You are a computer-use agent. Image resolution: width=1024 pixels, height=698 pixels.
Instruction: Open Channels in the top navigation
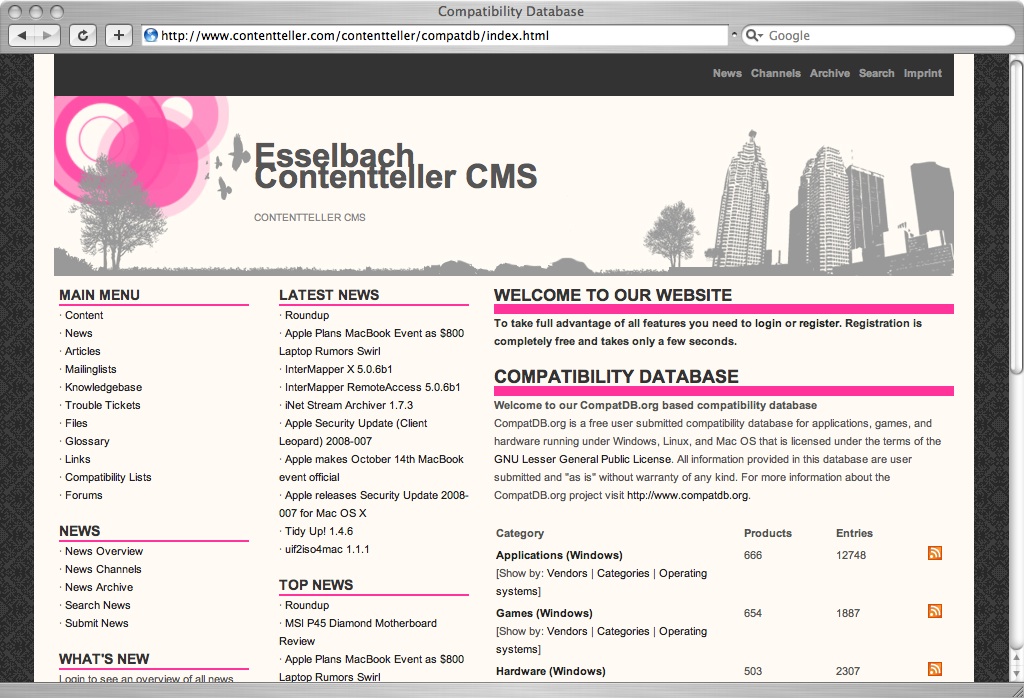[x=775, y=73]
